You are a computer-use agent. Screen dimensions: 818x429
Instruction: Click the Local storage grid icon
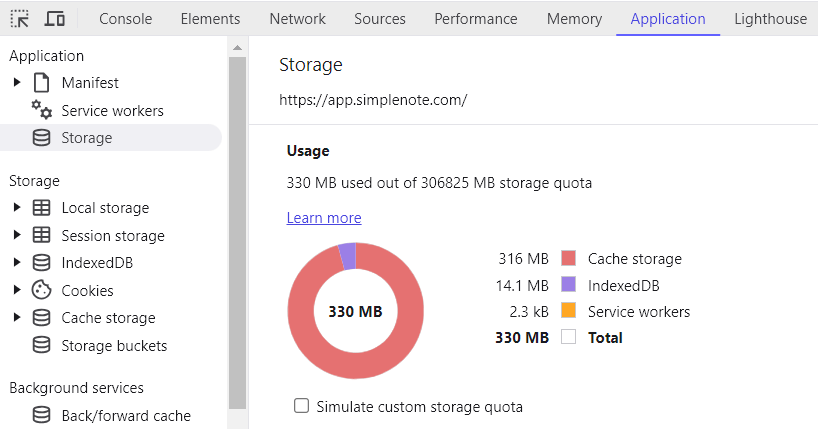point(42,208)
